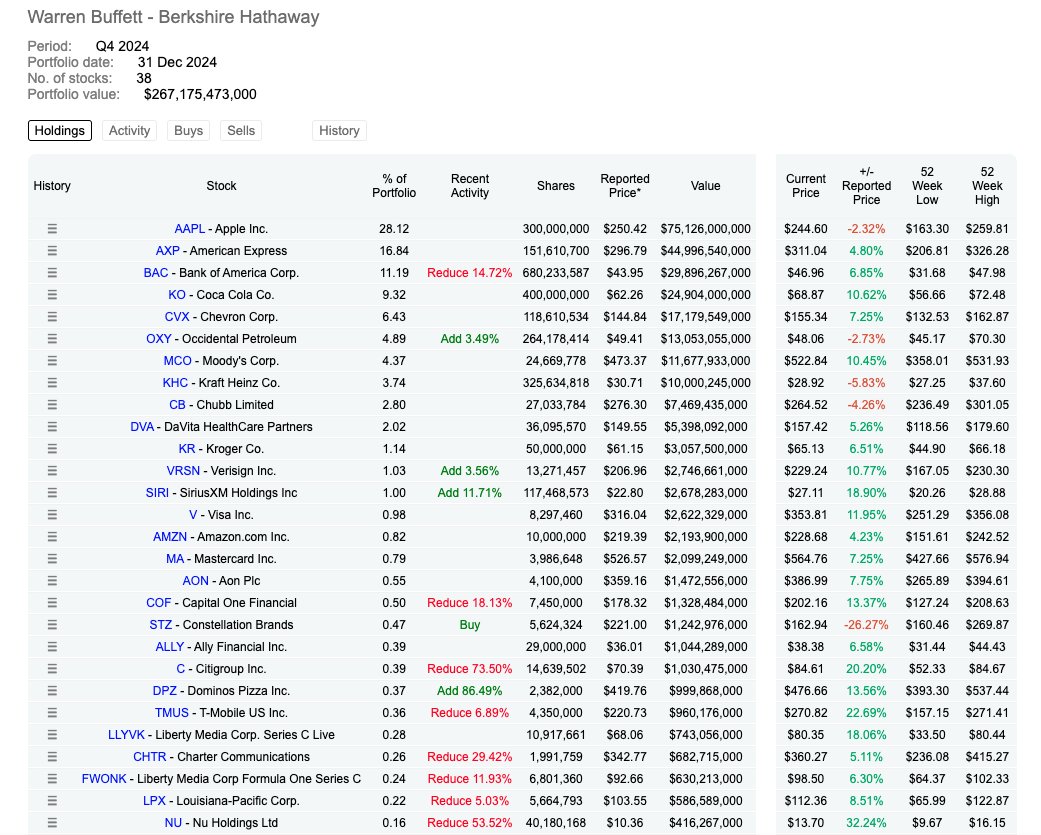1041x835 pixels.
Task: Switch to the portfolio History tab
Action: (x=339, y=131)
